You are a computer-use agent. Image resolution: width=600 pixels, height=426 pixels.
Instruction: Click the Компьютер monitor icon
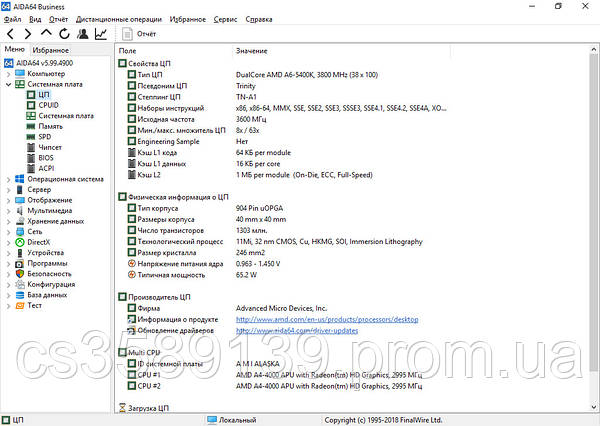tap(20, 73)
